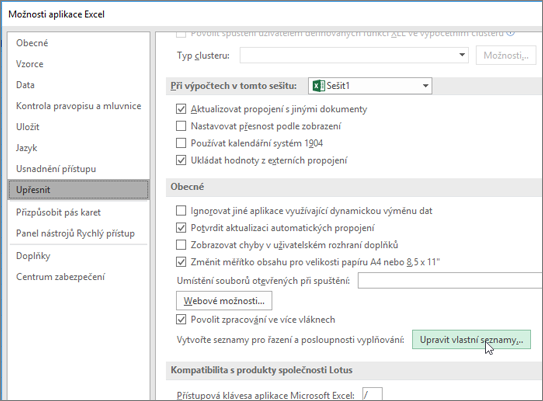
Task: Uncheck Ukládat hodnoty z externích propojení
Action: click(x=181, y=160)
